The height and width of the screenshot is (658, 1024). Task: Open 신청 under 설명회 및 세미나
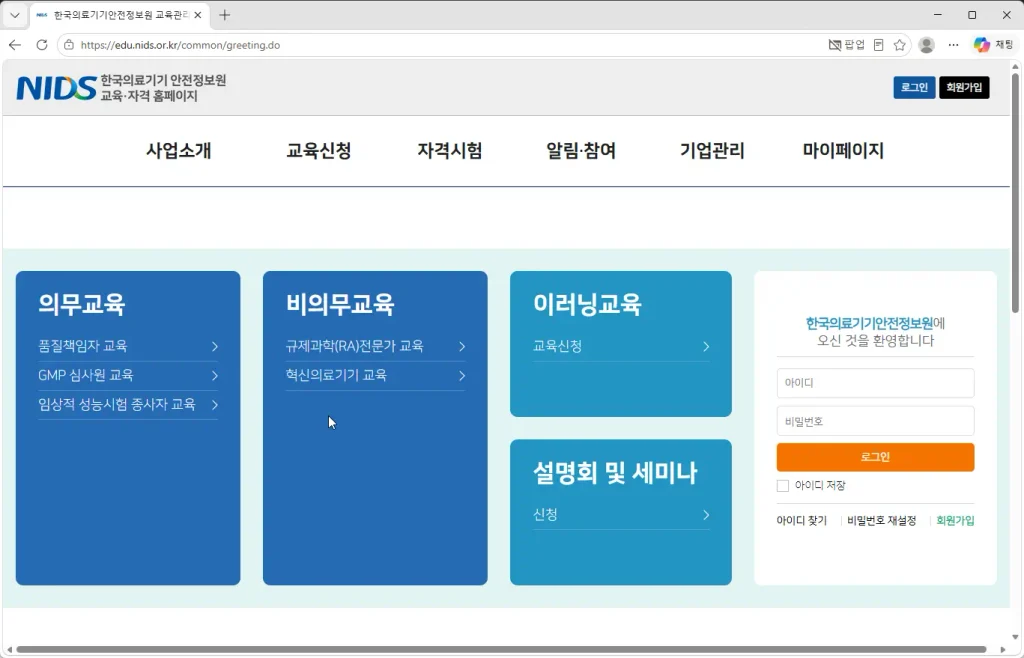coord(545,514)
